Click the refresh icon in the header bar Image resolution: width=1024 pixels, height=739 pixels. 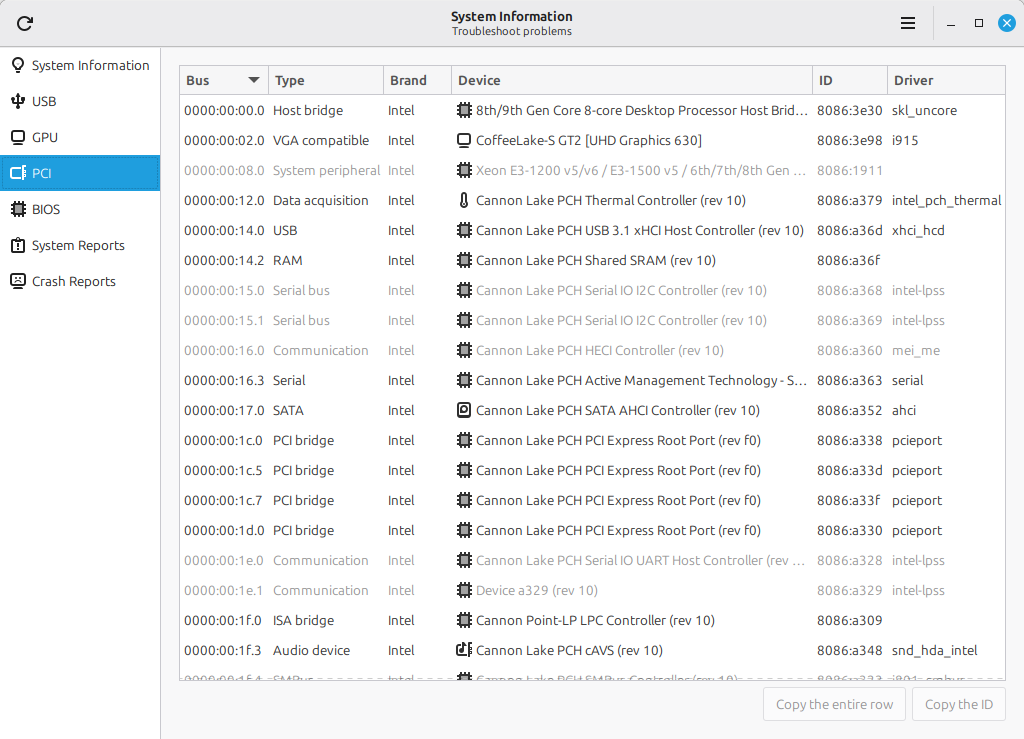(26, 23)
